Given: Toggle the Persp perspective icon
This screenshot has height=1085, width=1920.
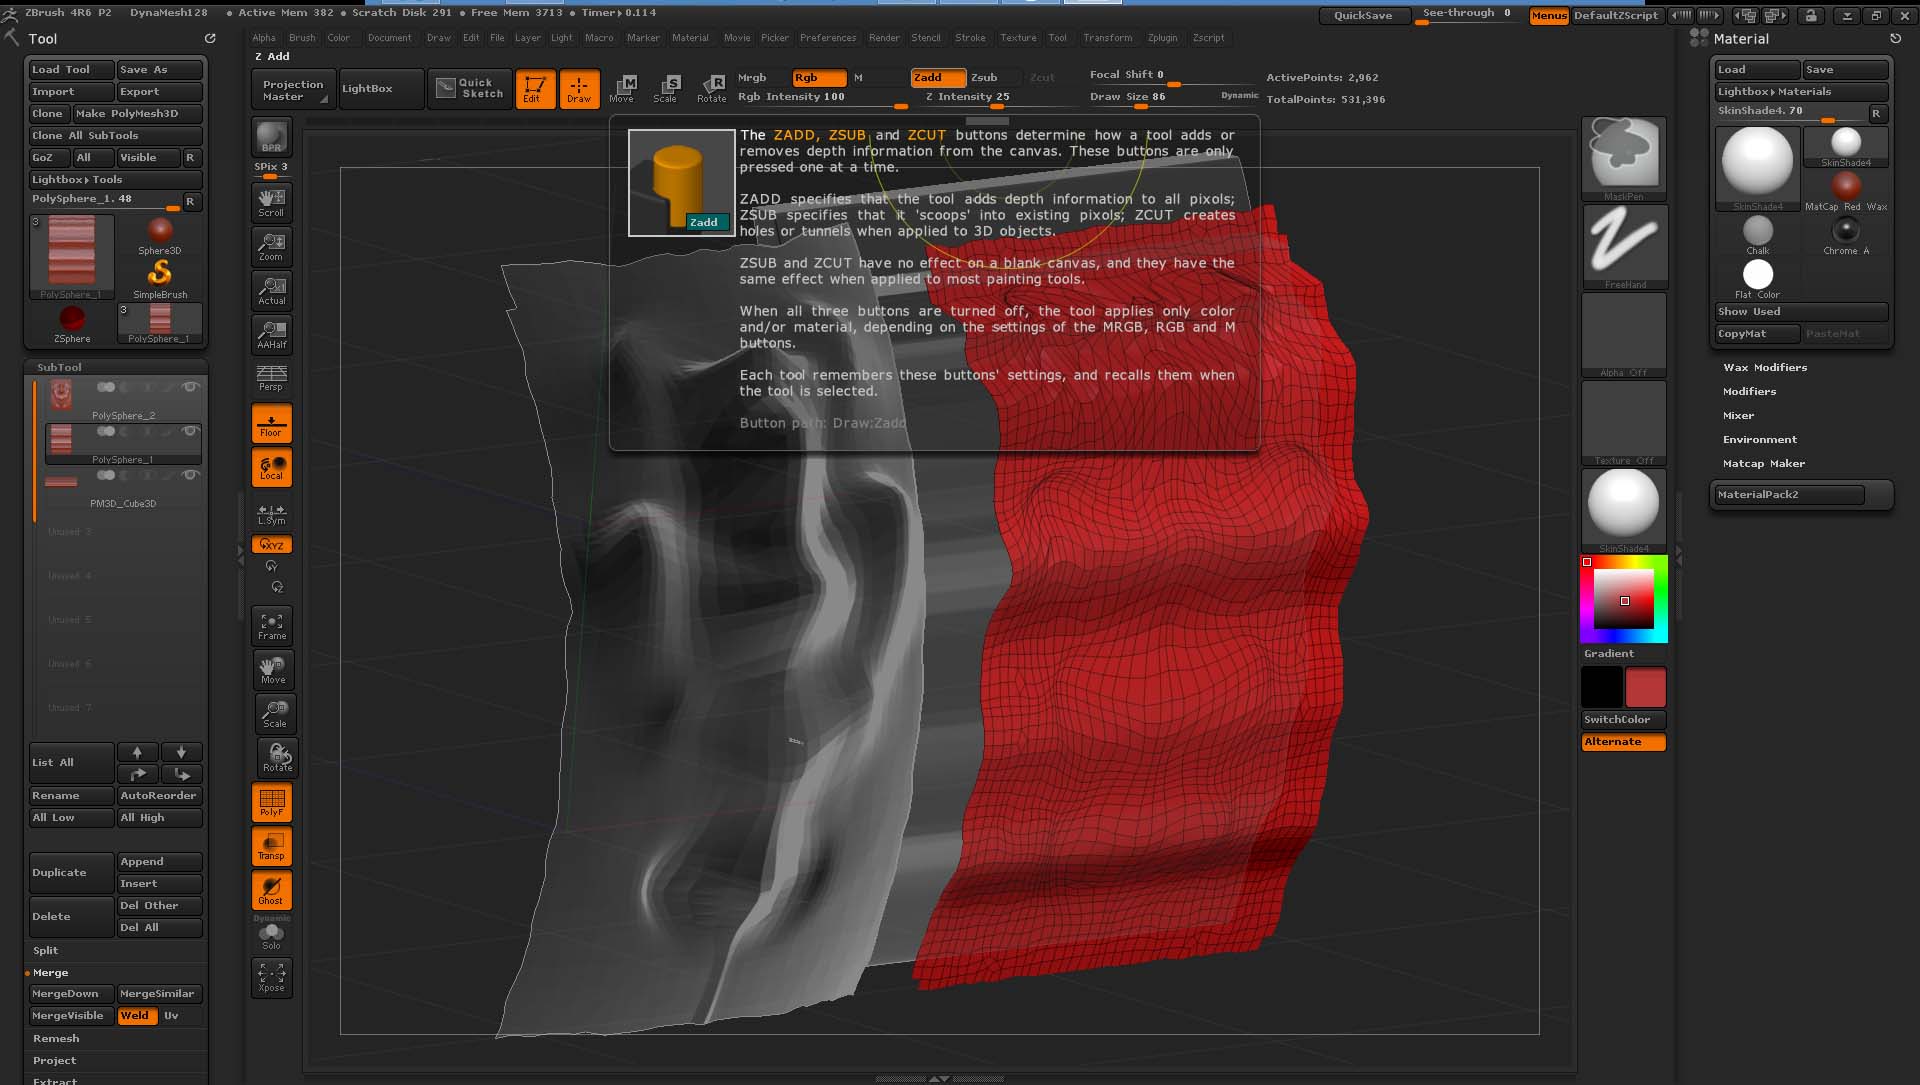Looking at the screenshot, I should (x=271, y=377).
